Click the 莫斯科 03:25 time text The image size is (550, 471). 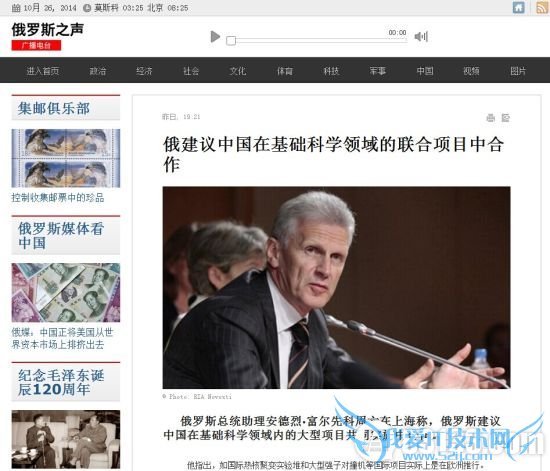119,8
